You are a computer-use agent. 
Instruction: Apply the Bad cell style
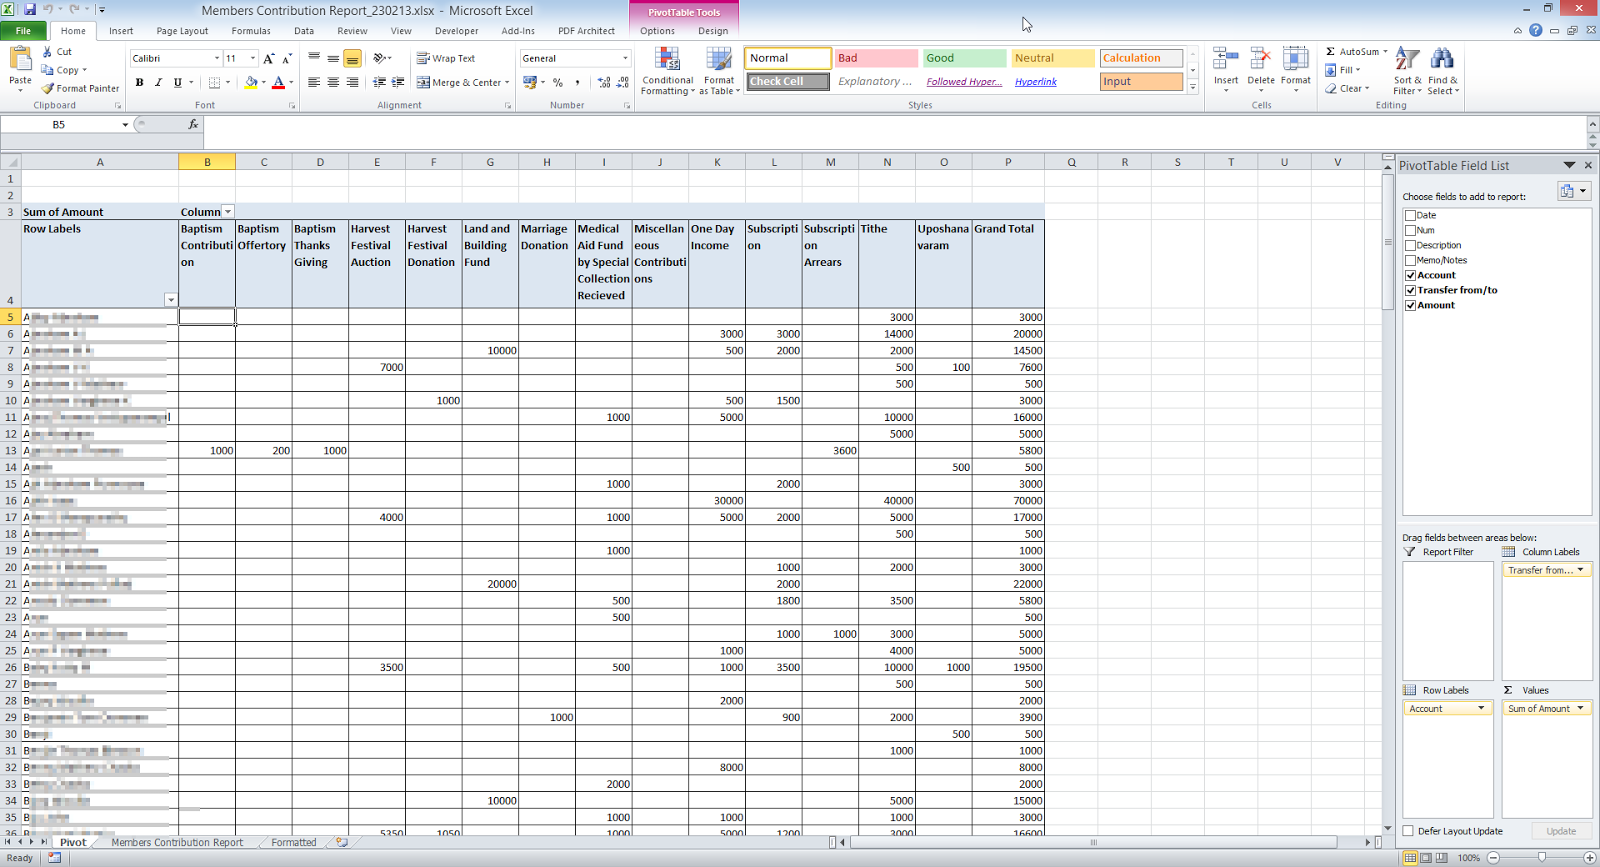tap(876, 58)
